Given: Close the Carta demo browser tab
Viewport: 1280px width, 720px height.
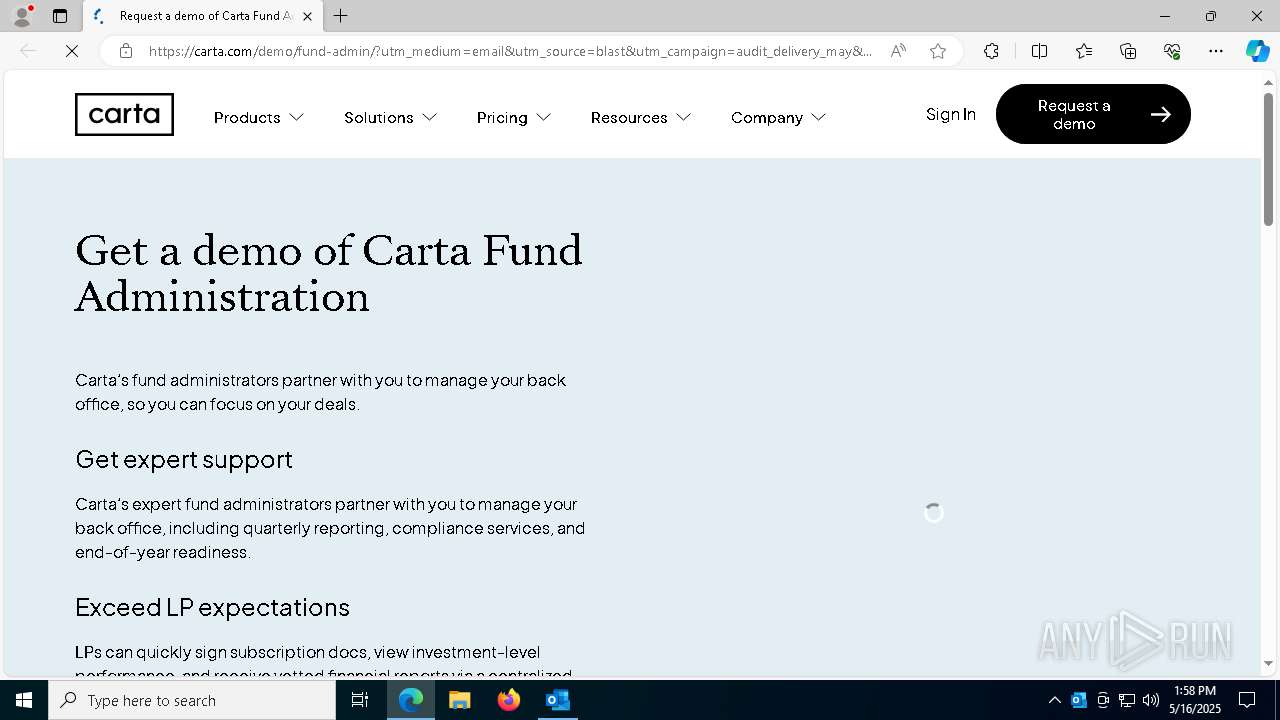Looking at the screenshot, I should 307,16.
